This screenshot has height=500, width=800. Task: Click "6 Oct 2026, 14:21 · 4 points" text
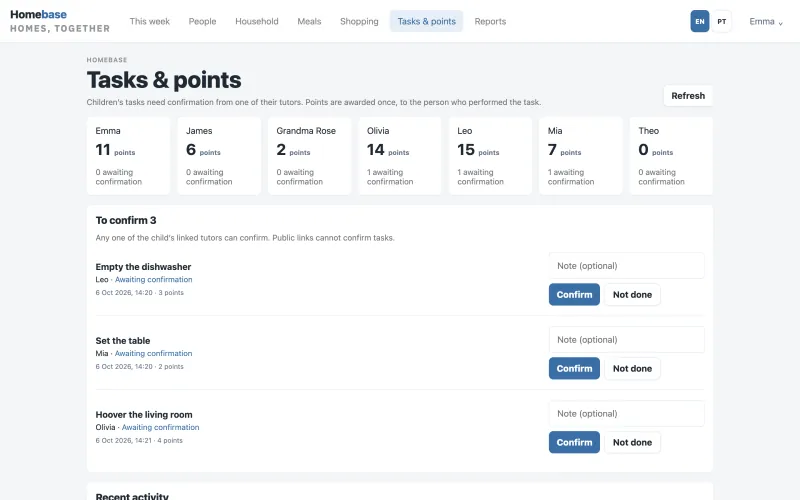[139, 441]
